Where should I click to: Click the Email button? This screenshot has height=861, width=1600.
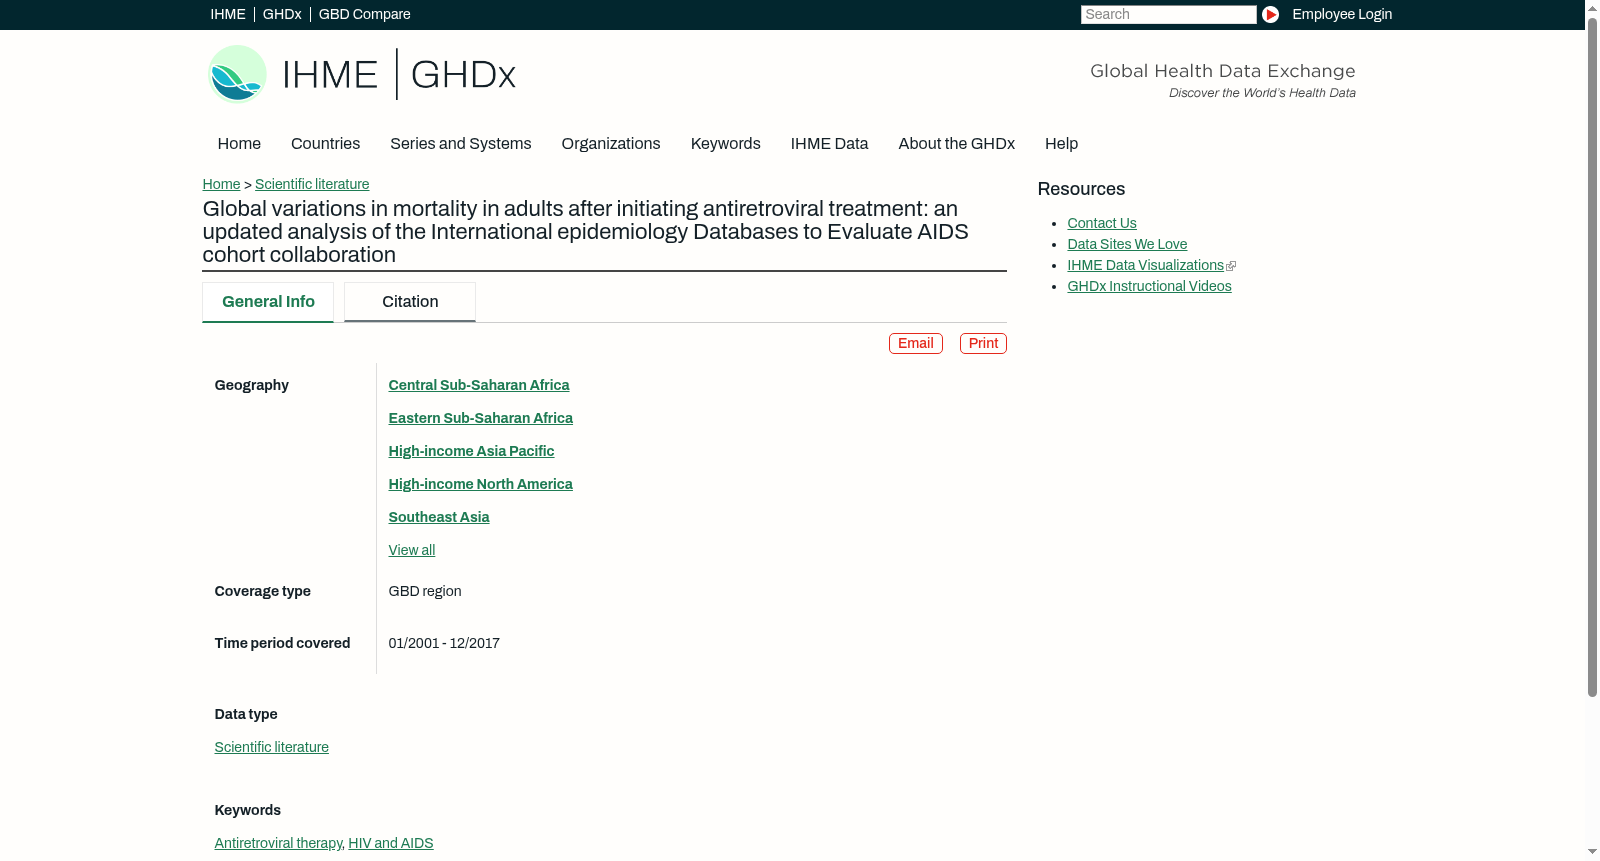pos(916,343)
